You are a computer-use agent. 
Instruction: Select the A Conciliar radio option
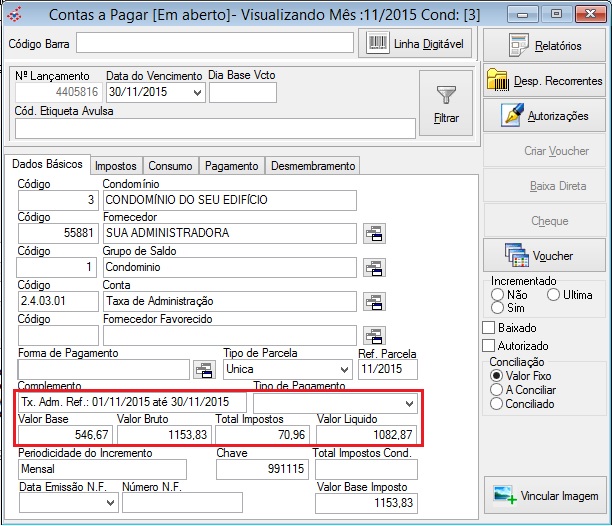pyautogui.click(x=496, y=389)
